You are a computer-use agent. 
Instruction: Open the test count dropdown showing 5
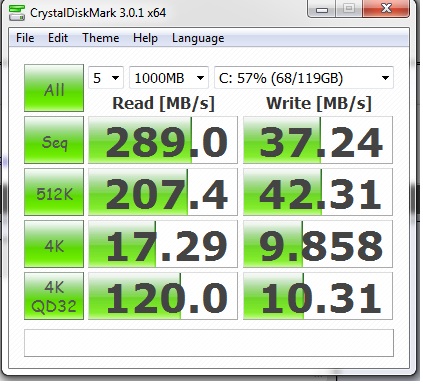106,78
